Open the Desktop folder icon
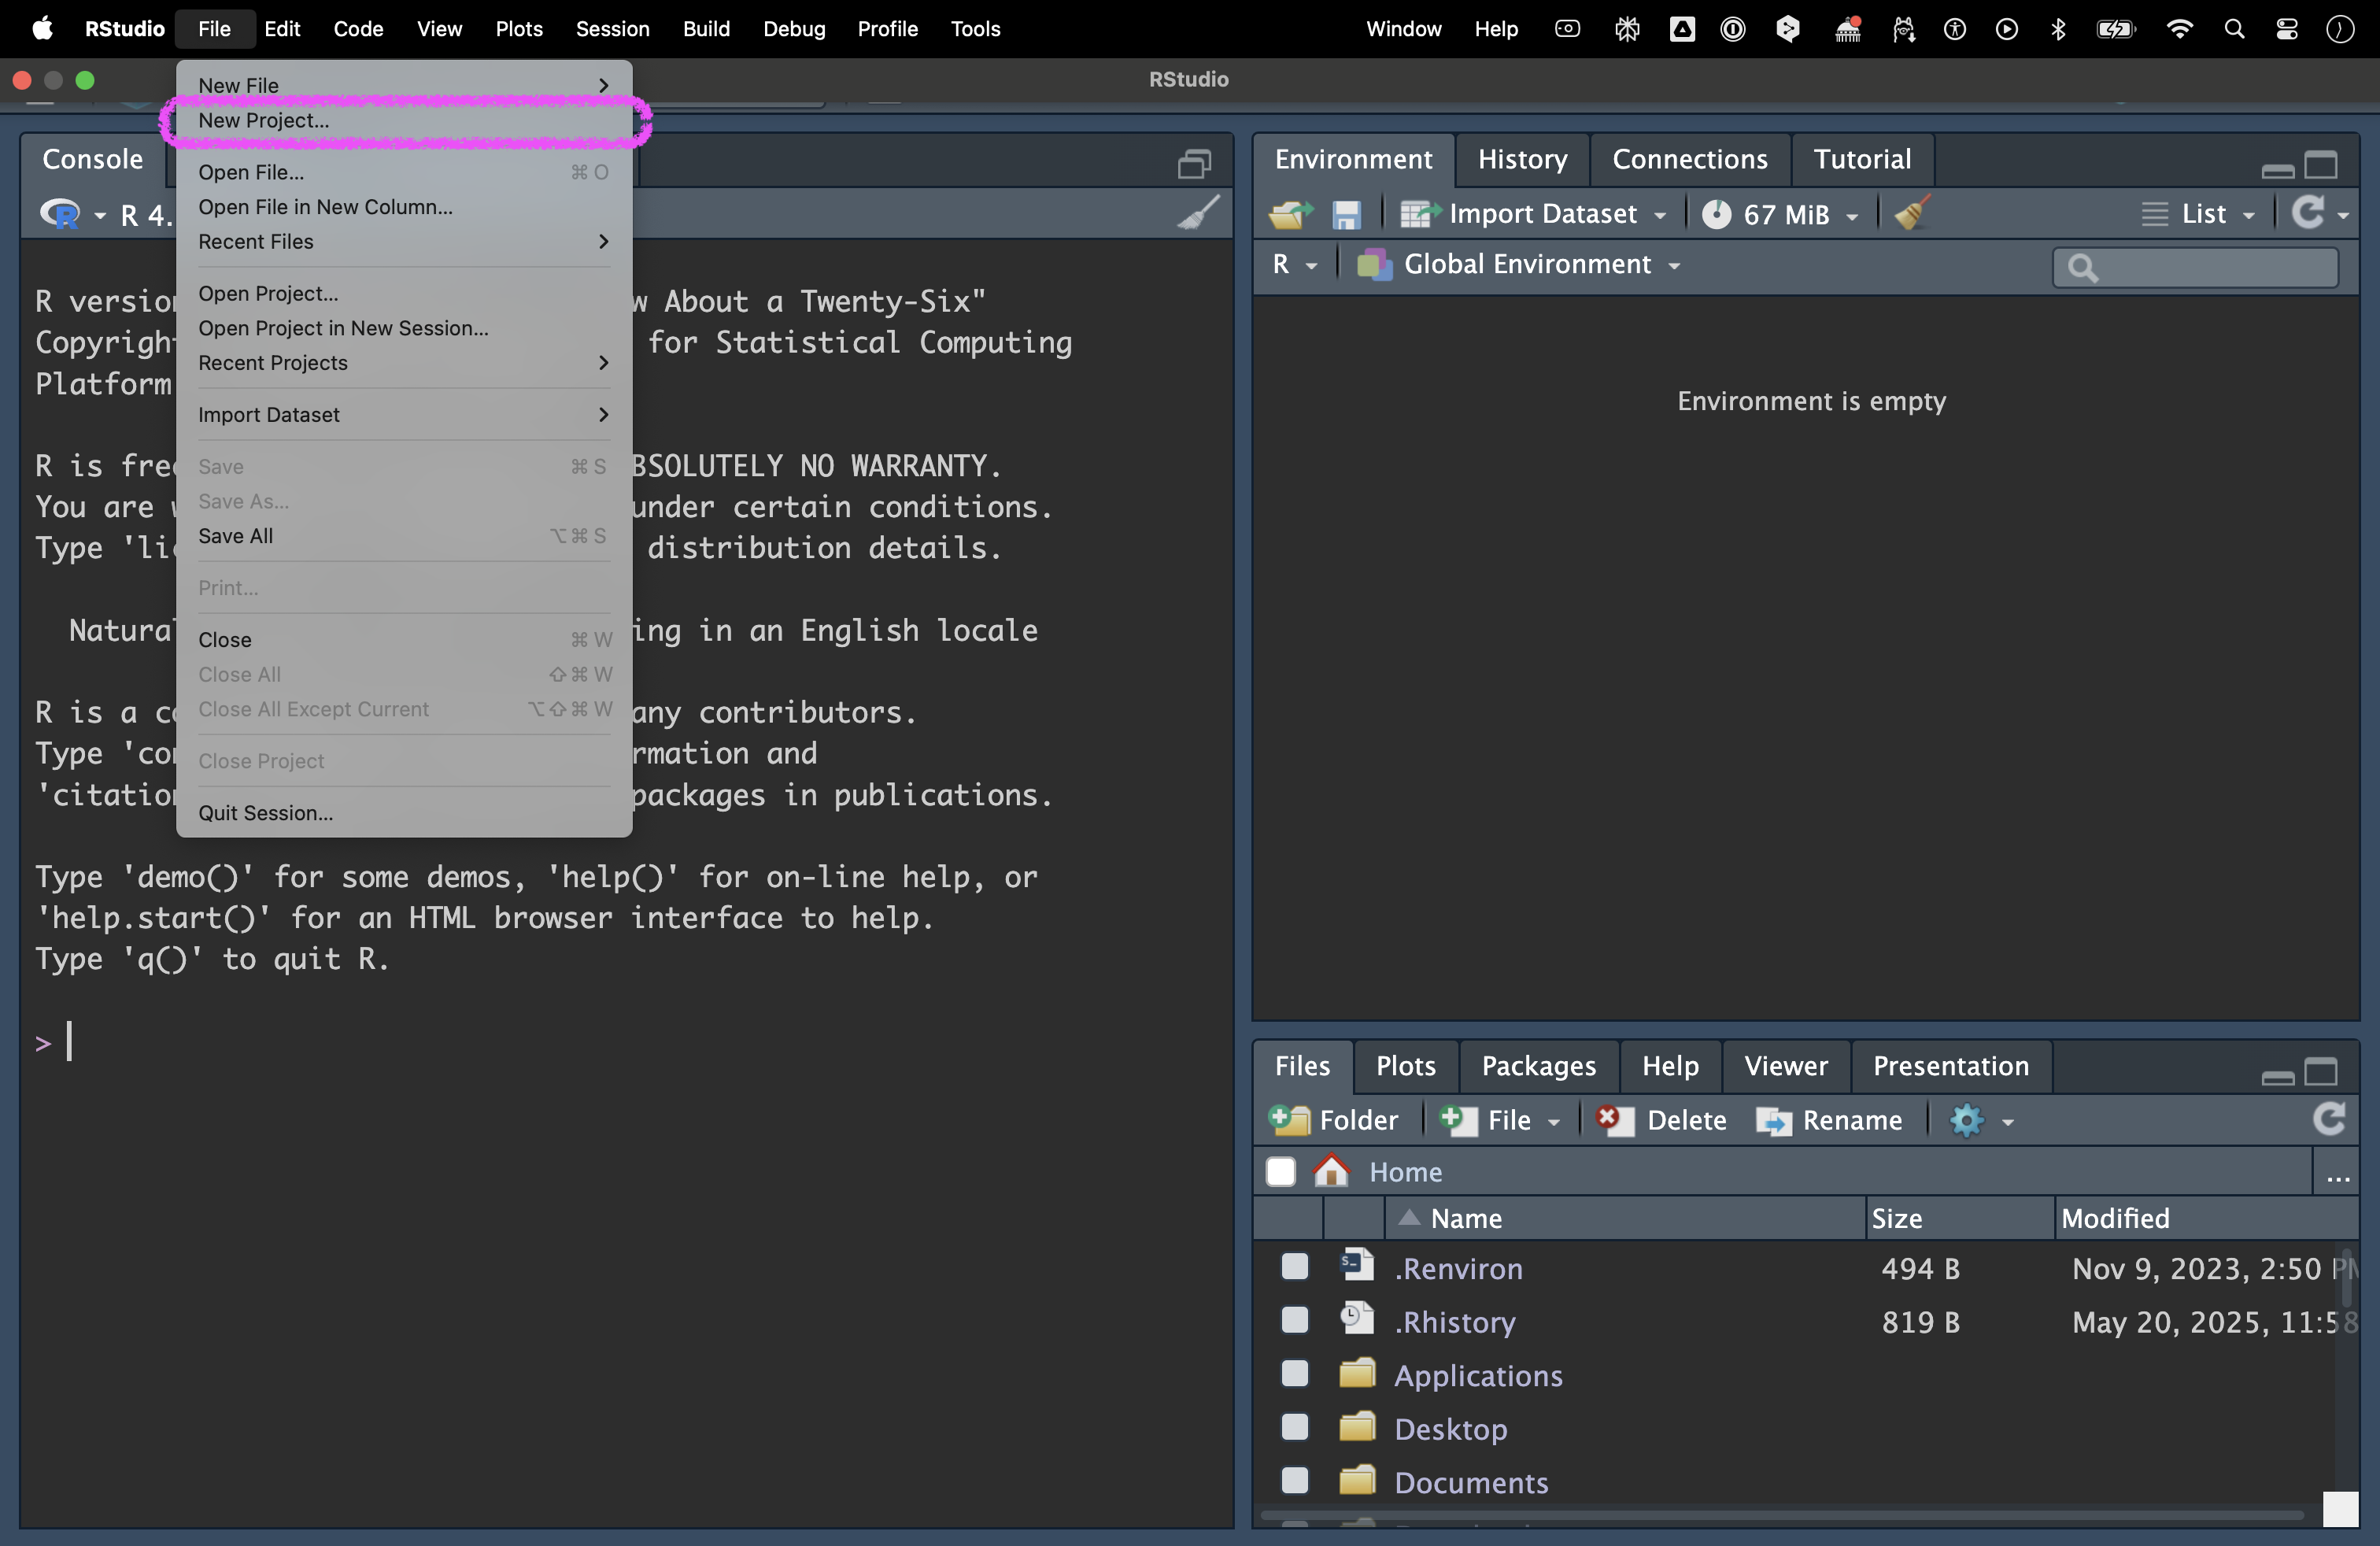Screen dimensions: 2380x1546 1357,1427
